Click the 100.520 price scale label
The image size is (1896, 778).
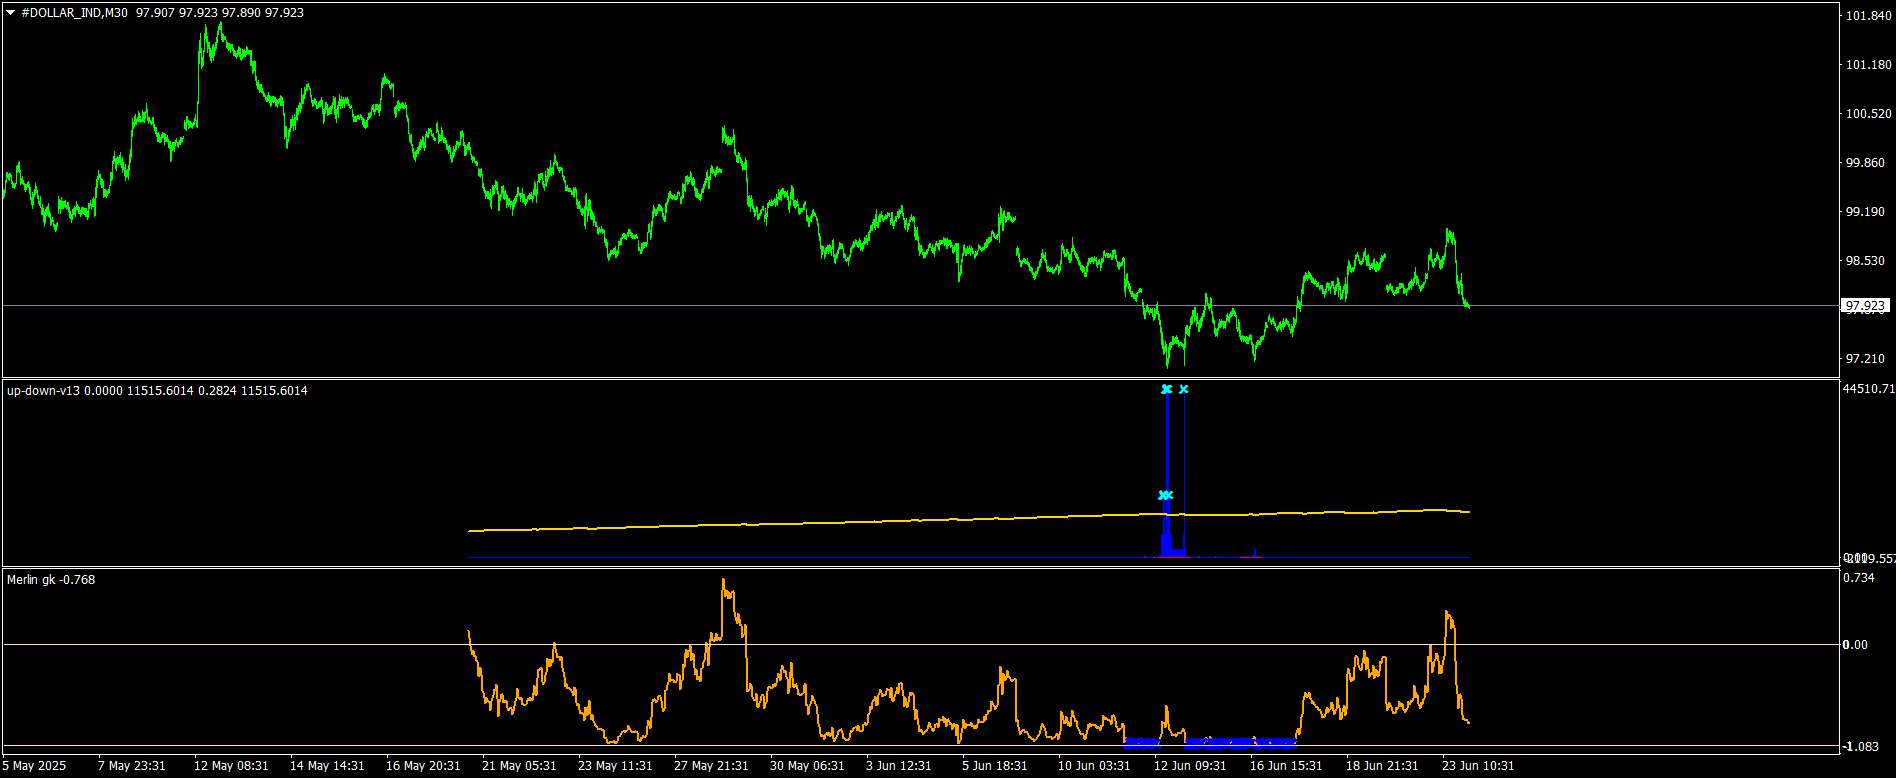pos(1867,114)
